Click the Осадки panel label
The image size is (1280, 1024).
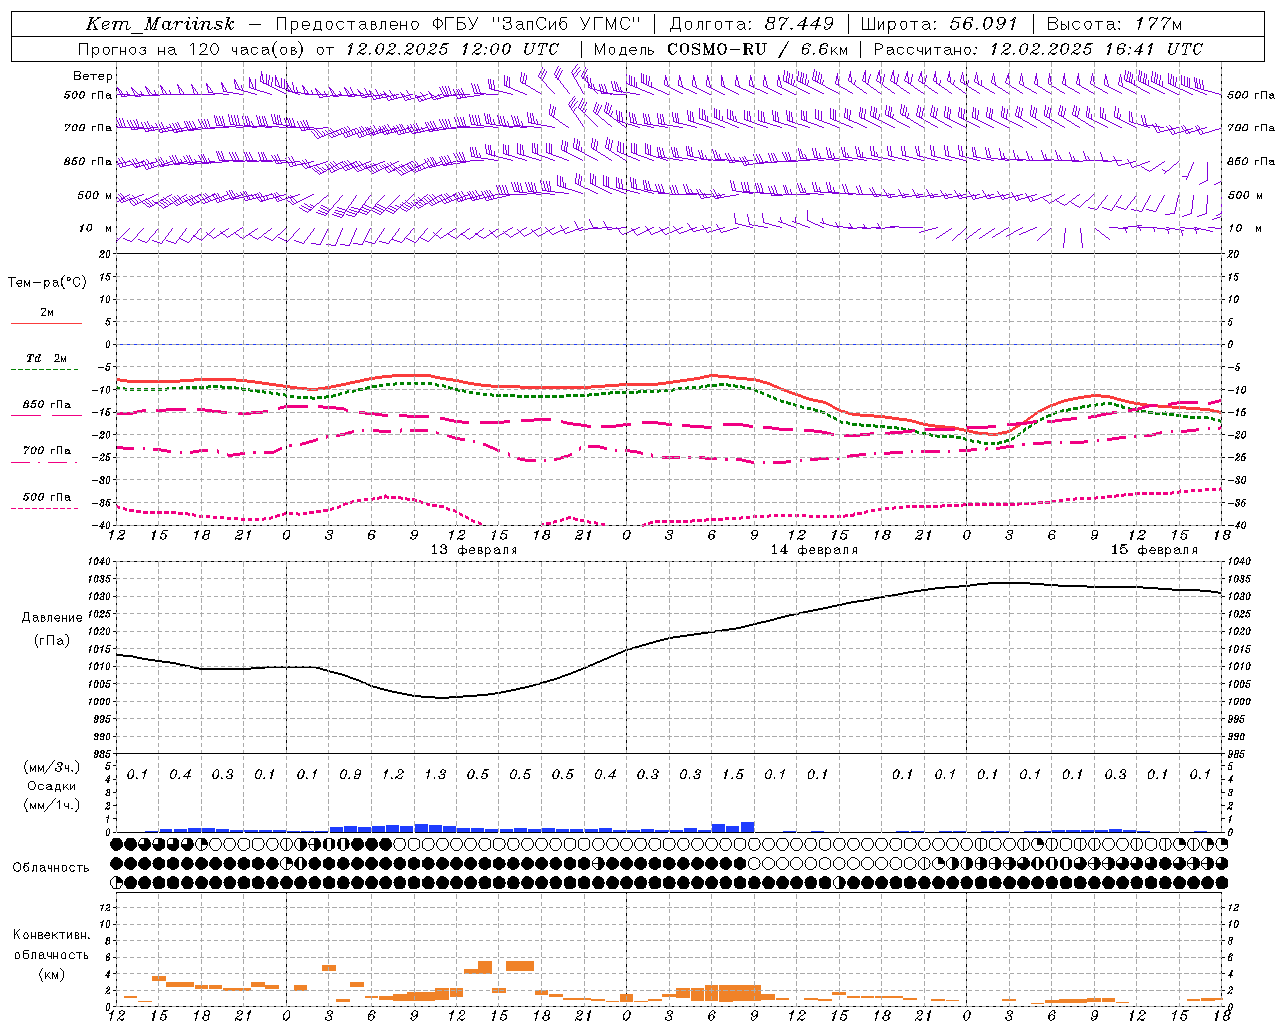(51, 786)
